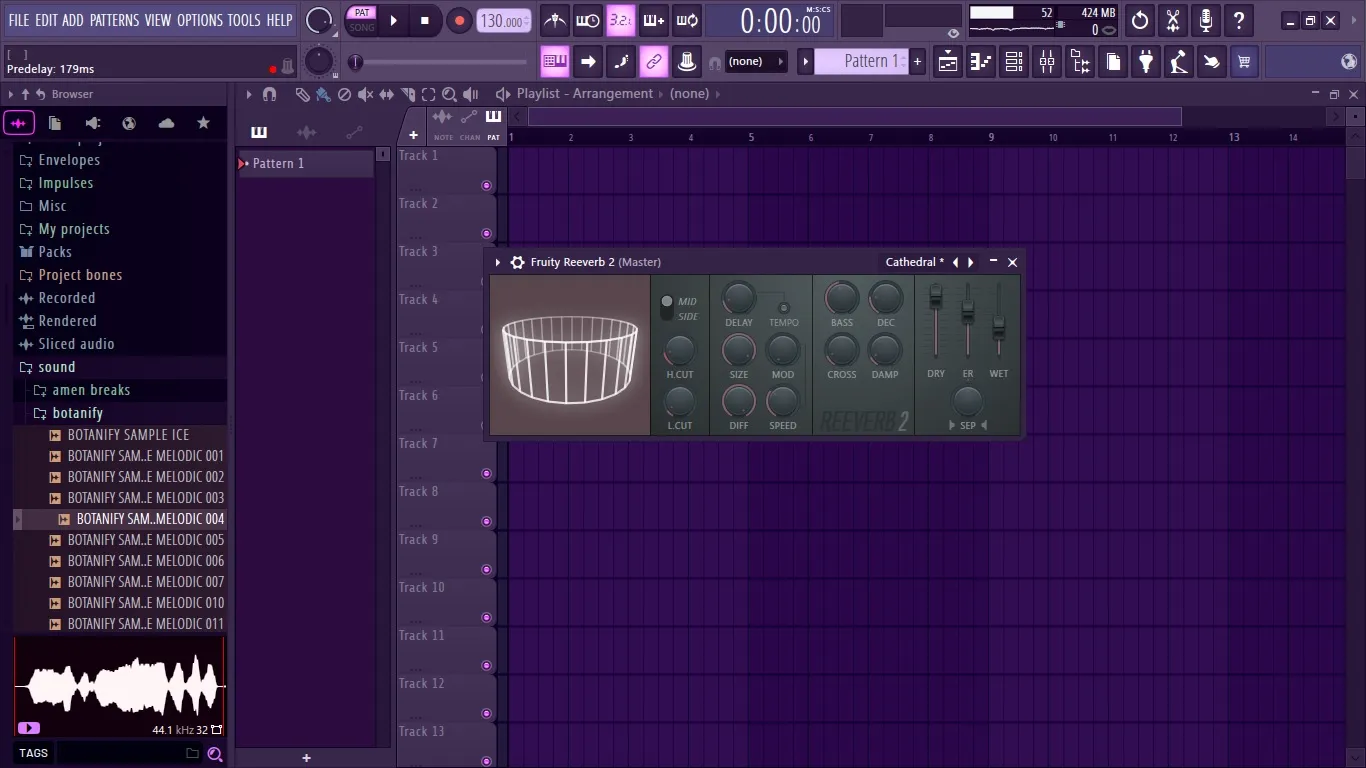This screenshot has width=1366, height=768.
Task: Toggle the recording countdown 3.2.1 icon
Action: pyautogui.click(x=621, y=20)
